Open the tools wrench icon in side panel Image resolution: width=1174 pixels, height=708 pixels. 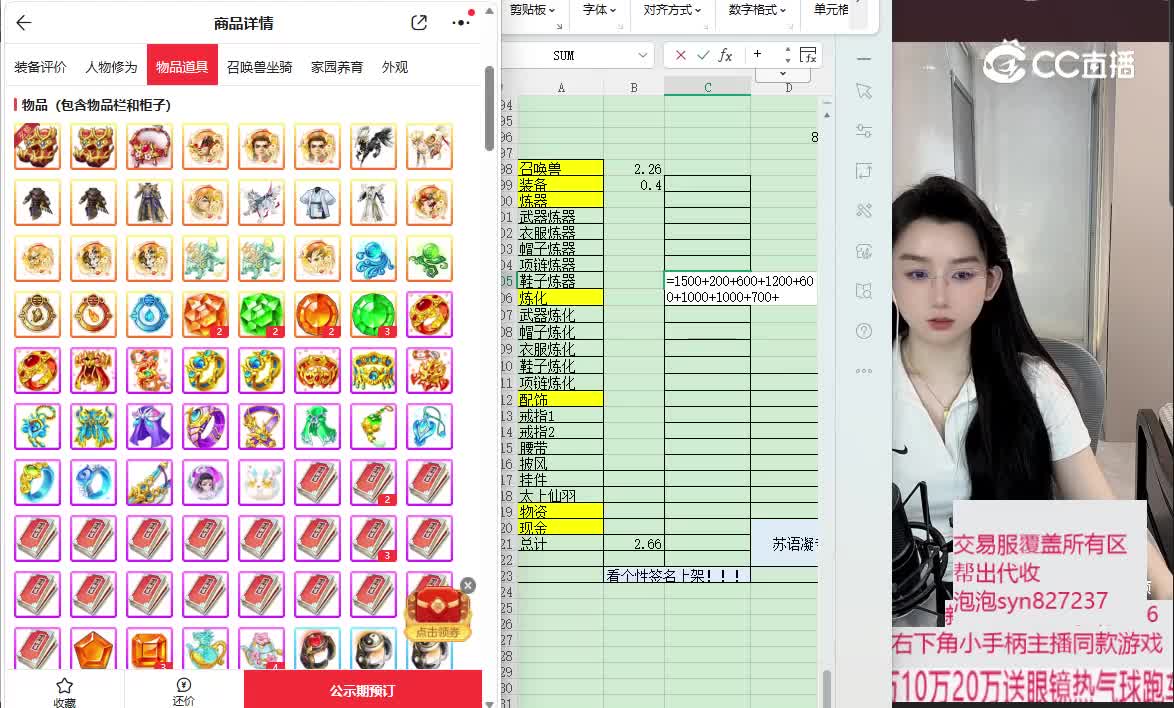click(x=864, y=210)
